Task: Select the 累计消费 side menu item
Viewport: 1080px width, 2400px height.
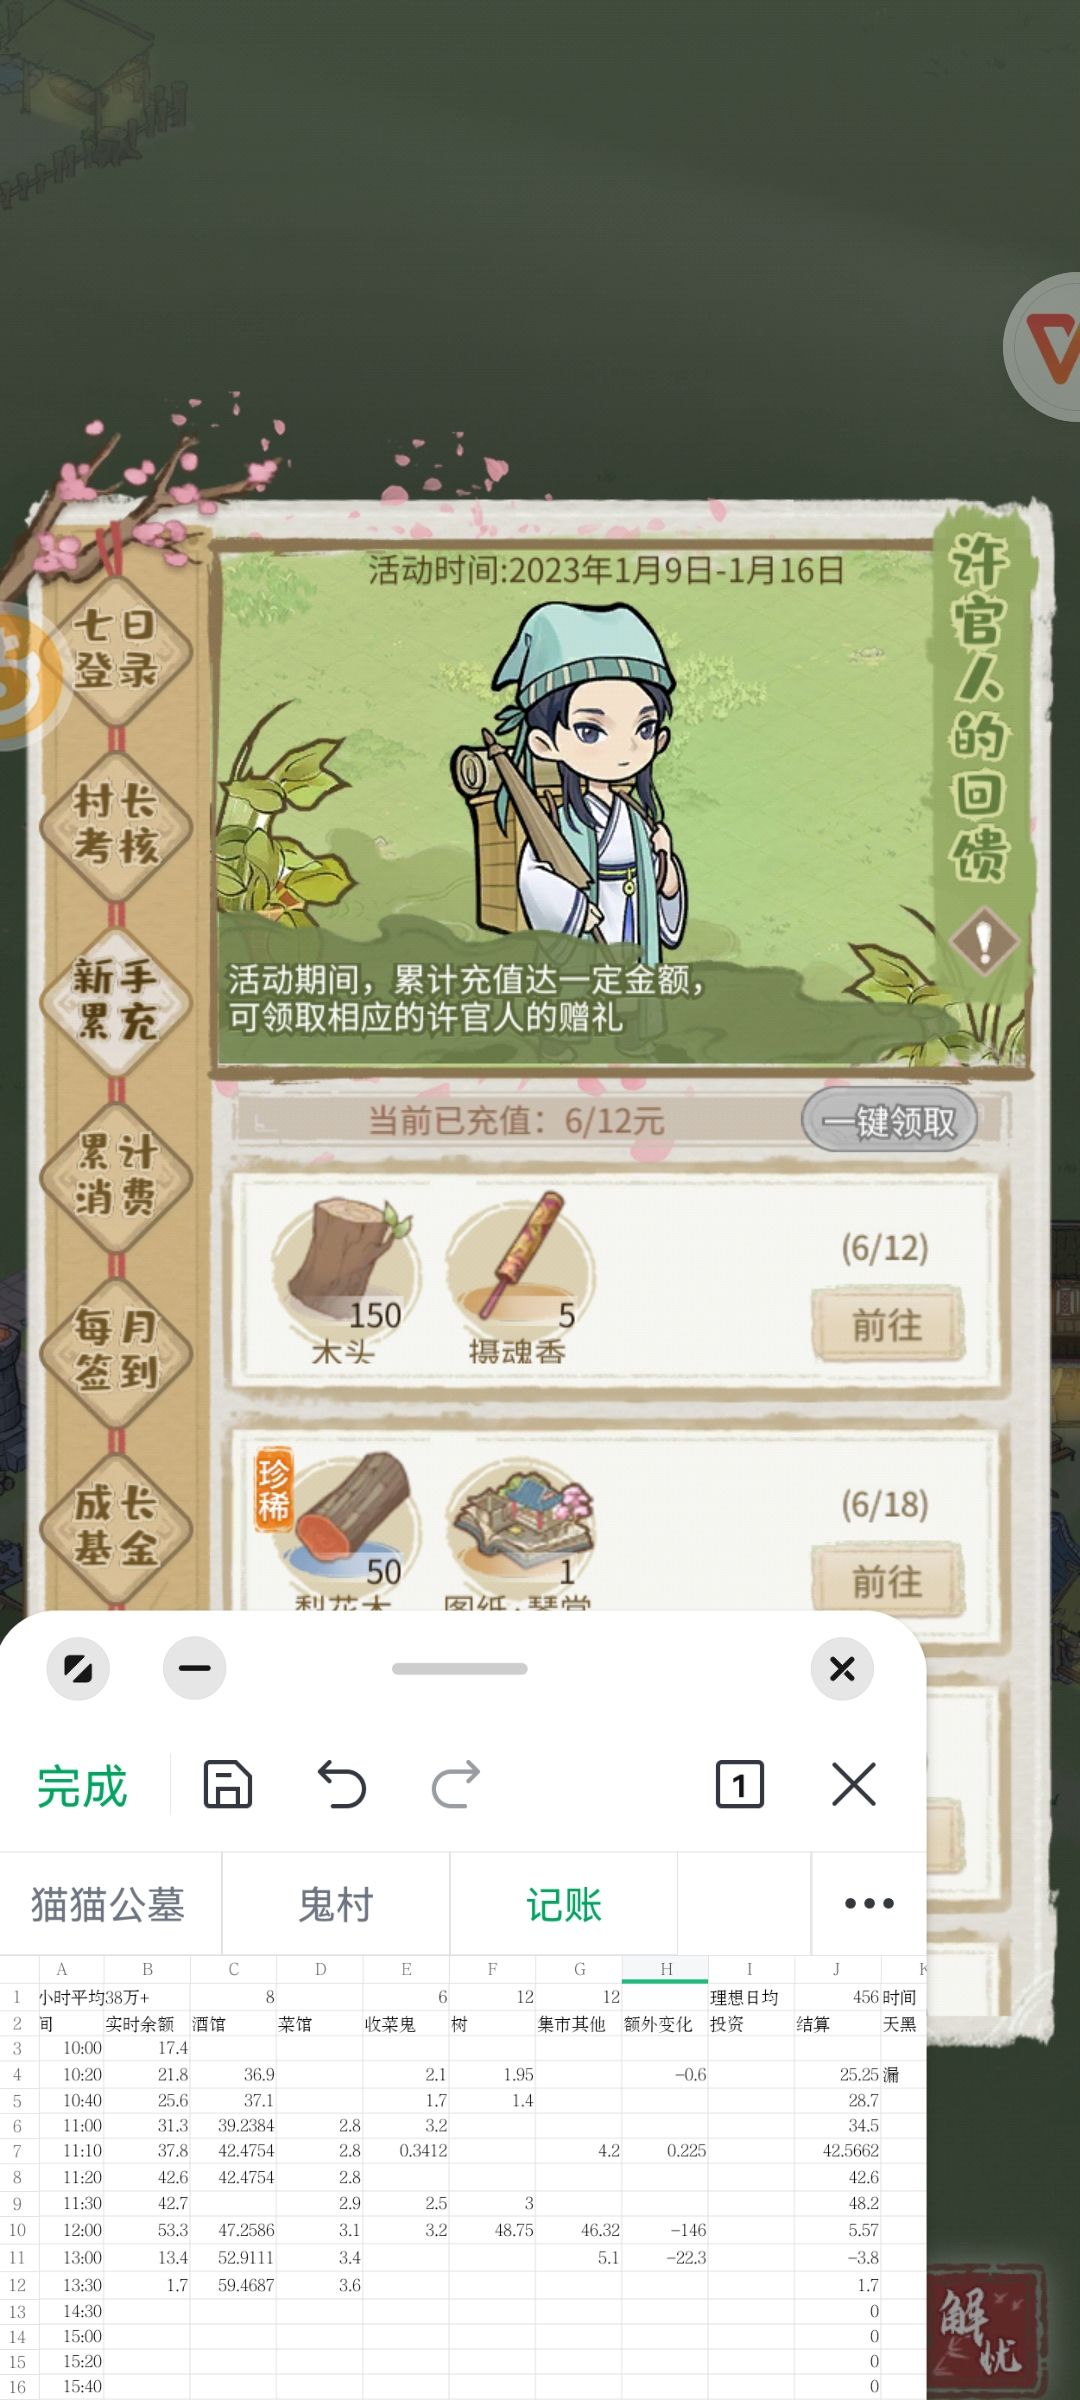Action: coord(116,1176)
